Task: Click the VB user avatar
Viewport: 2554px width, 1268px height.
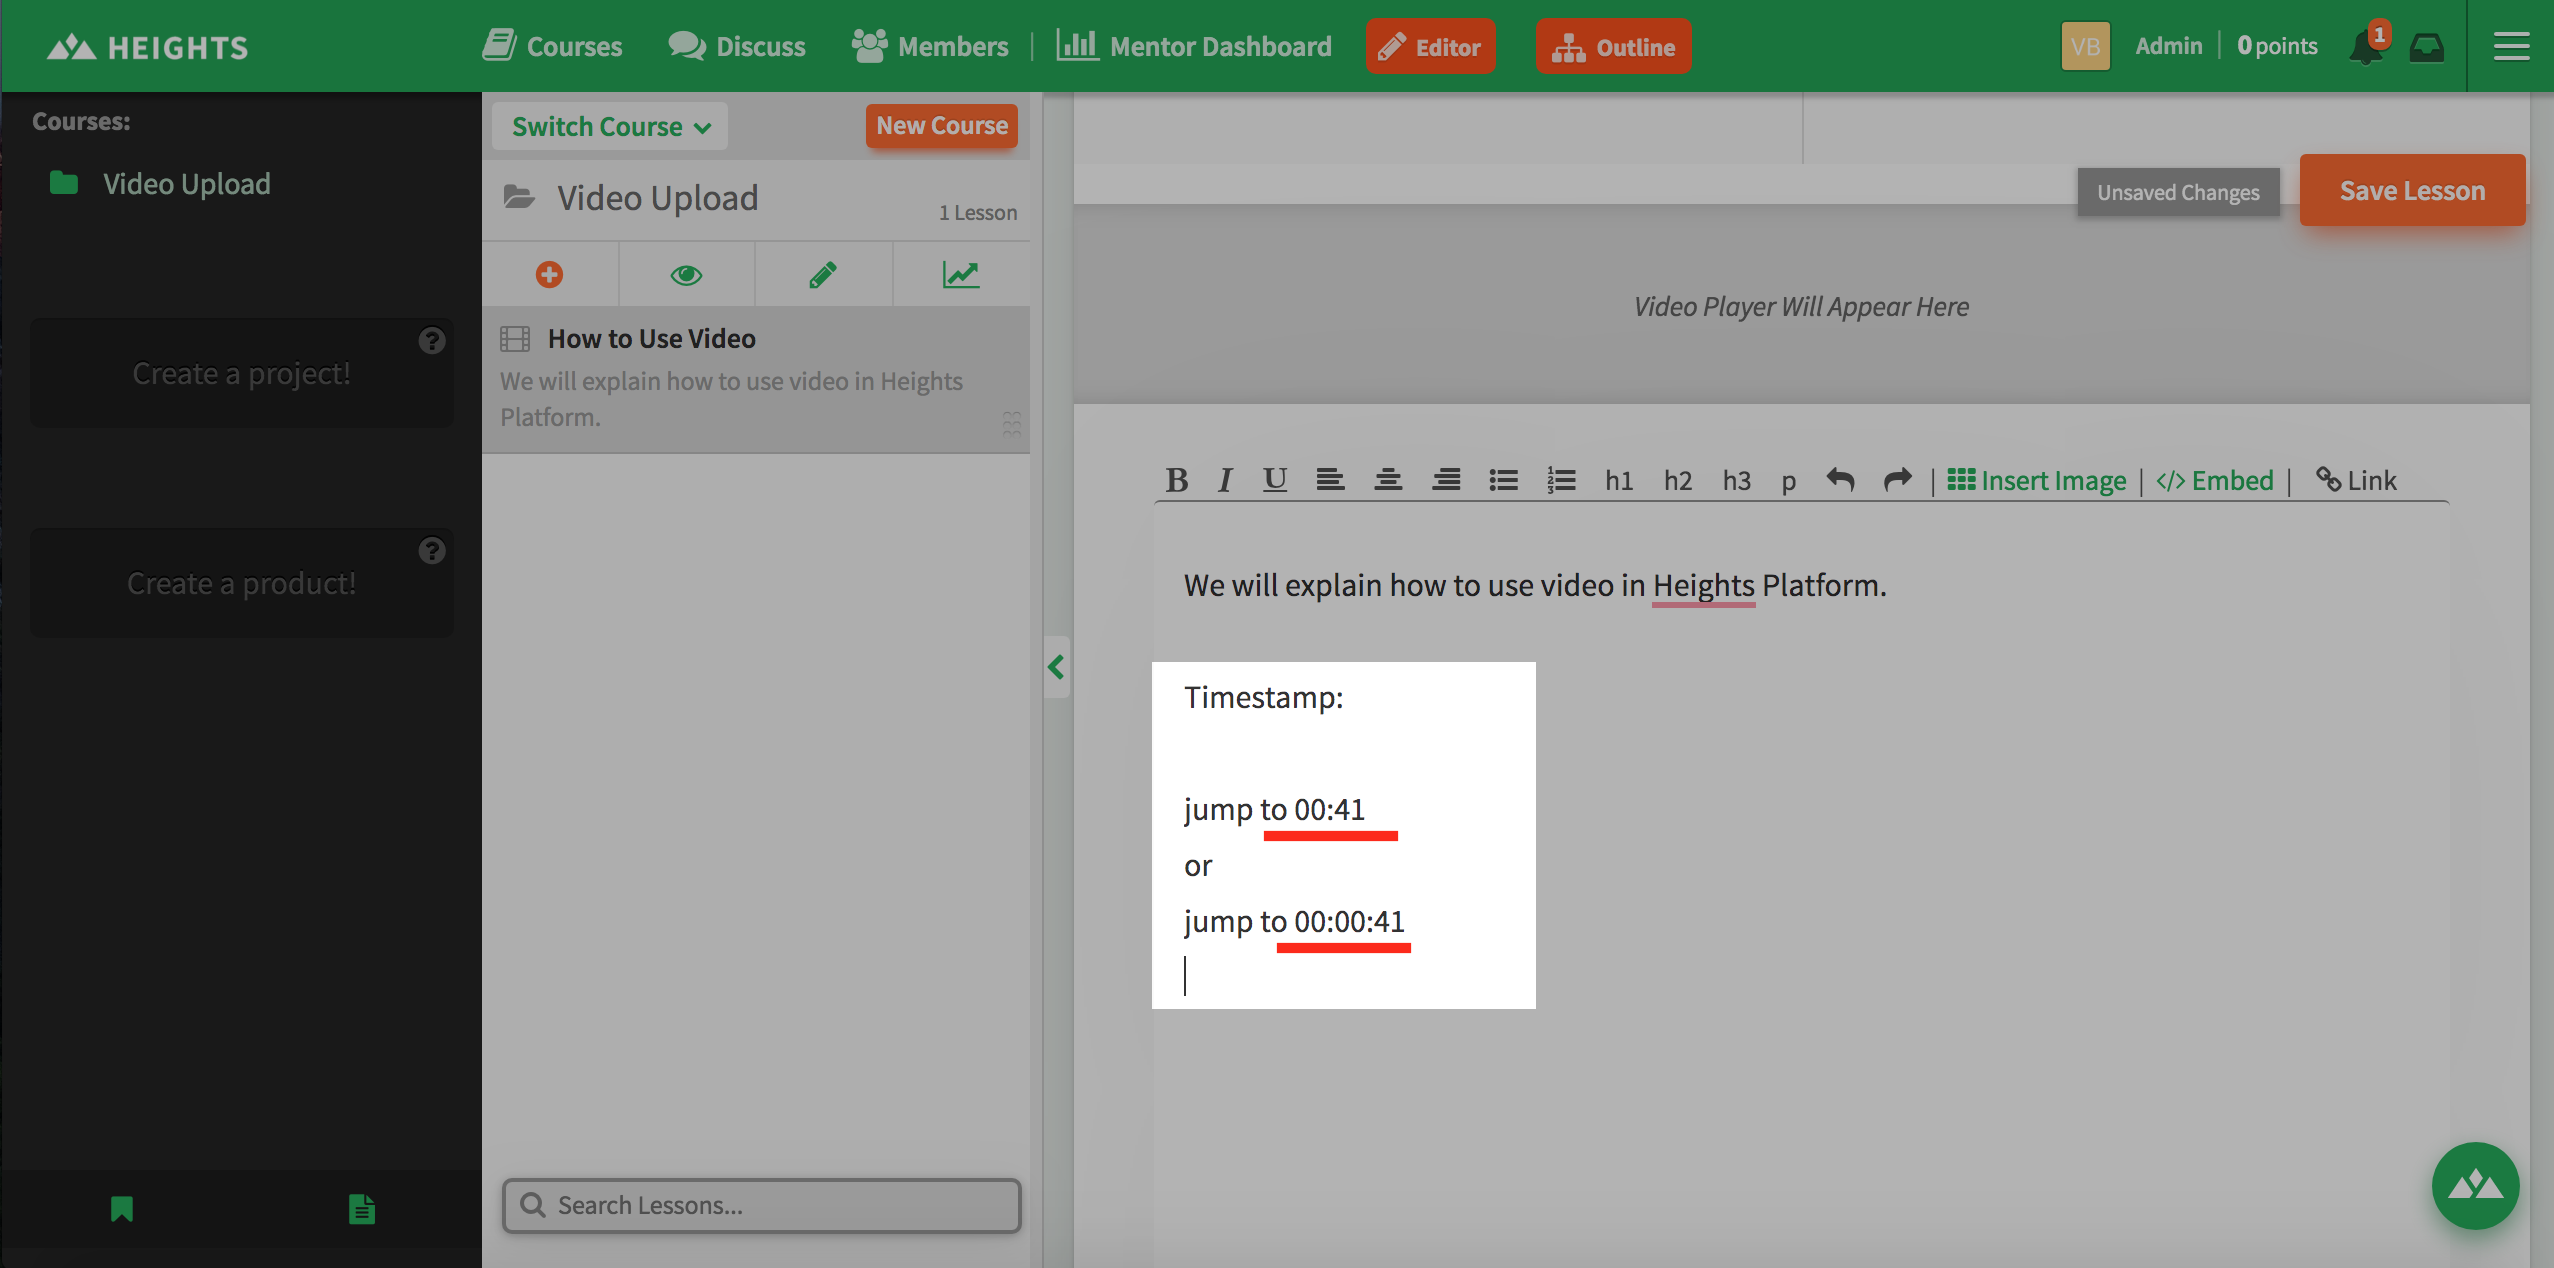Action: [x=2085, y=46]
